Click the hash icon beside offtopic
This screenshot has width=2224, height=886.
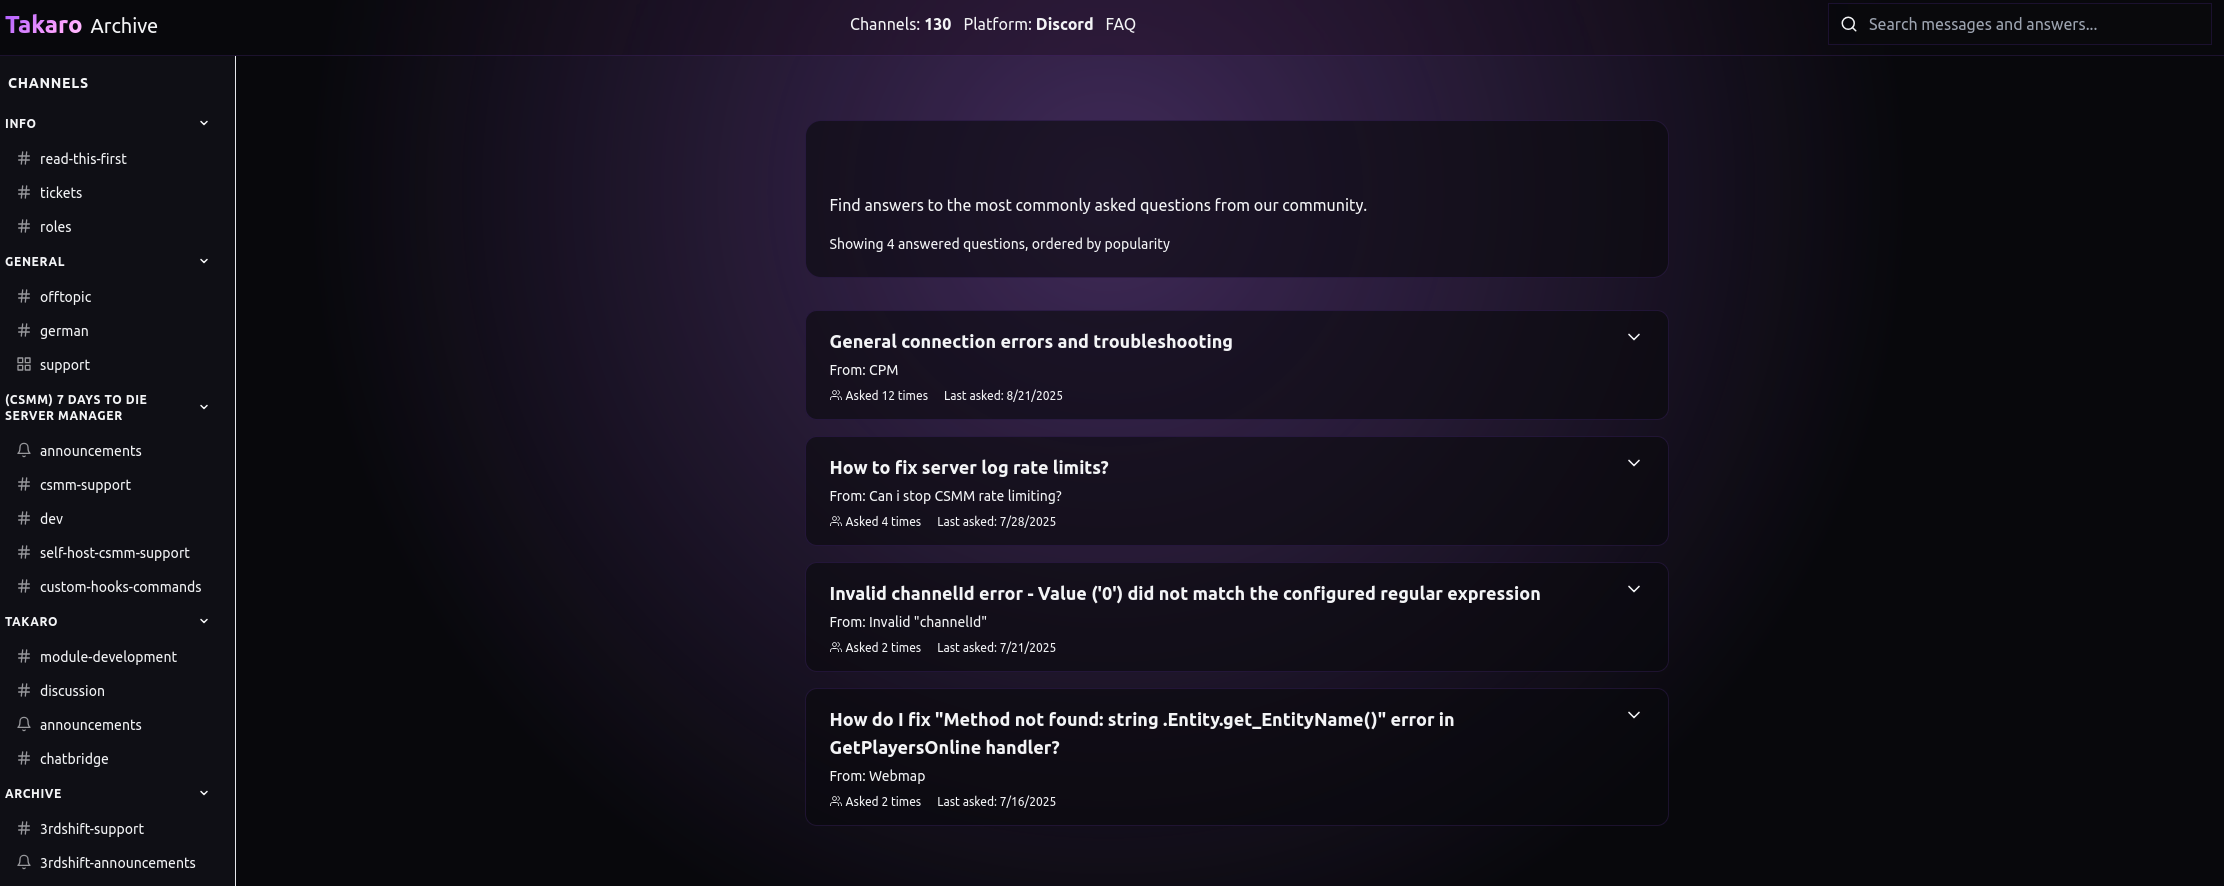24,296
